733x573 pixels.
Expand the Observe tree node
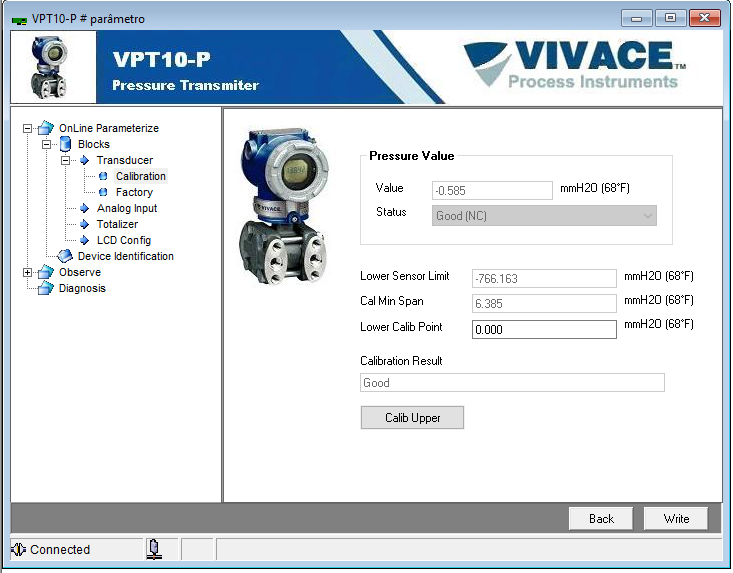click(x=28, y=272)
